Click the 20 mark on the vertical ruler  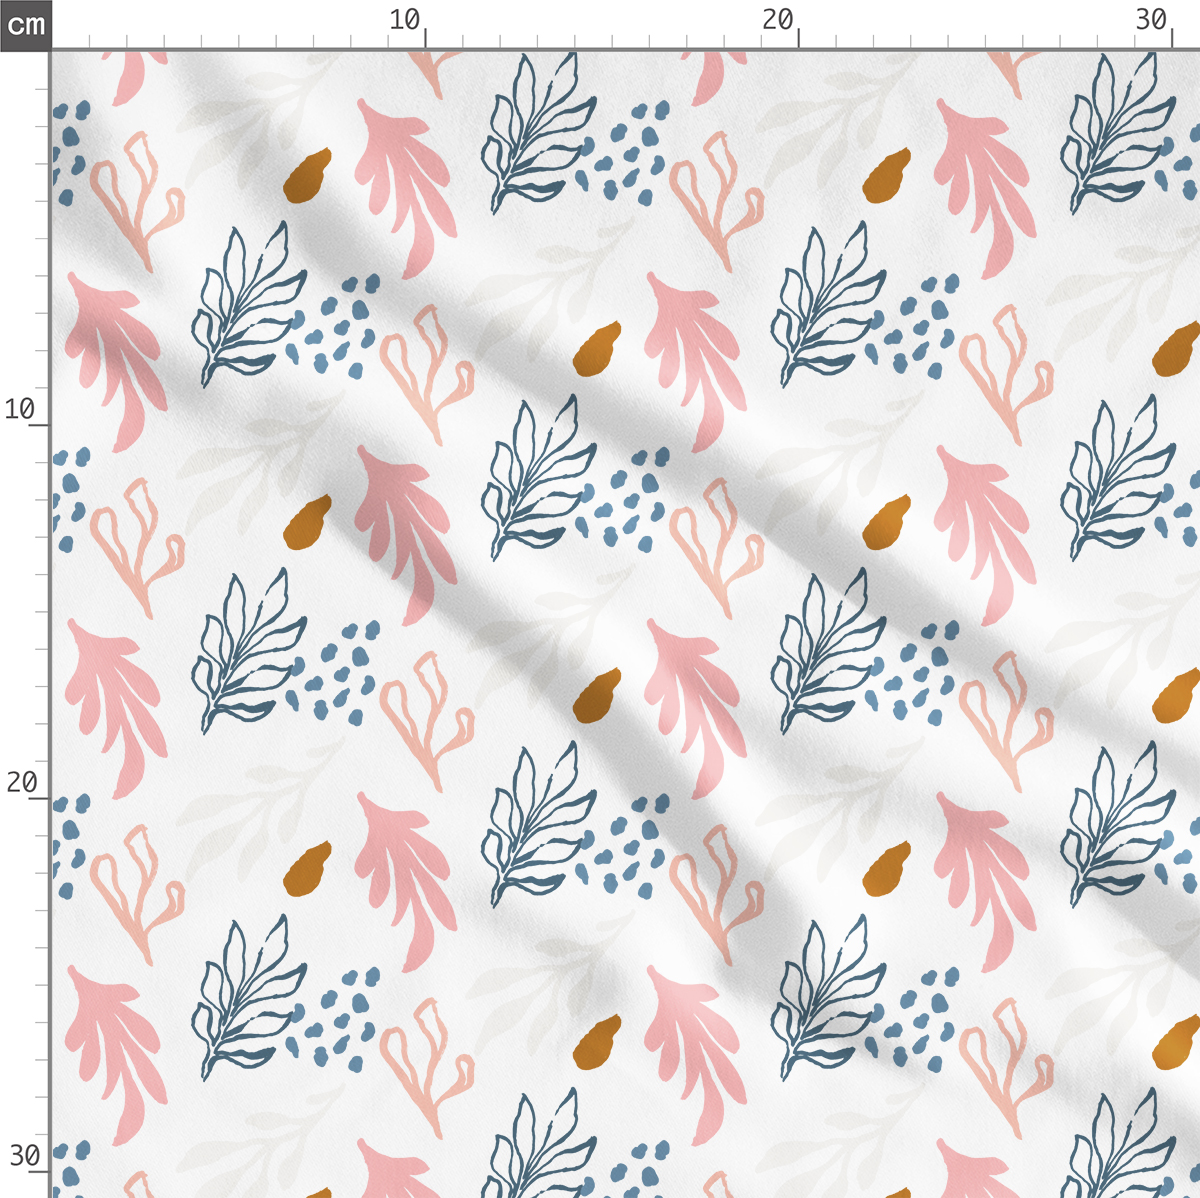[x=22, y=782]
